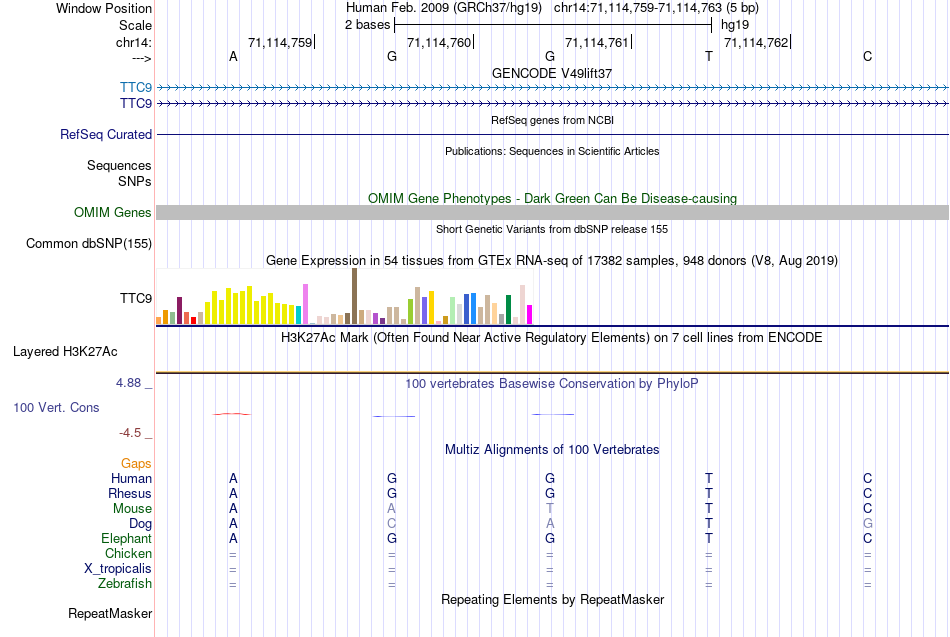Click the Human species row label
Screen dimensions: 950x637
coord(131,478)
